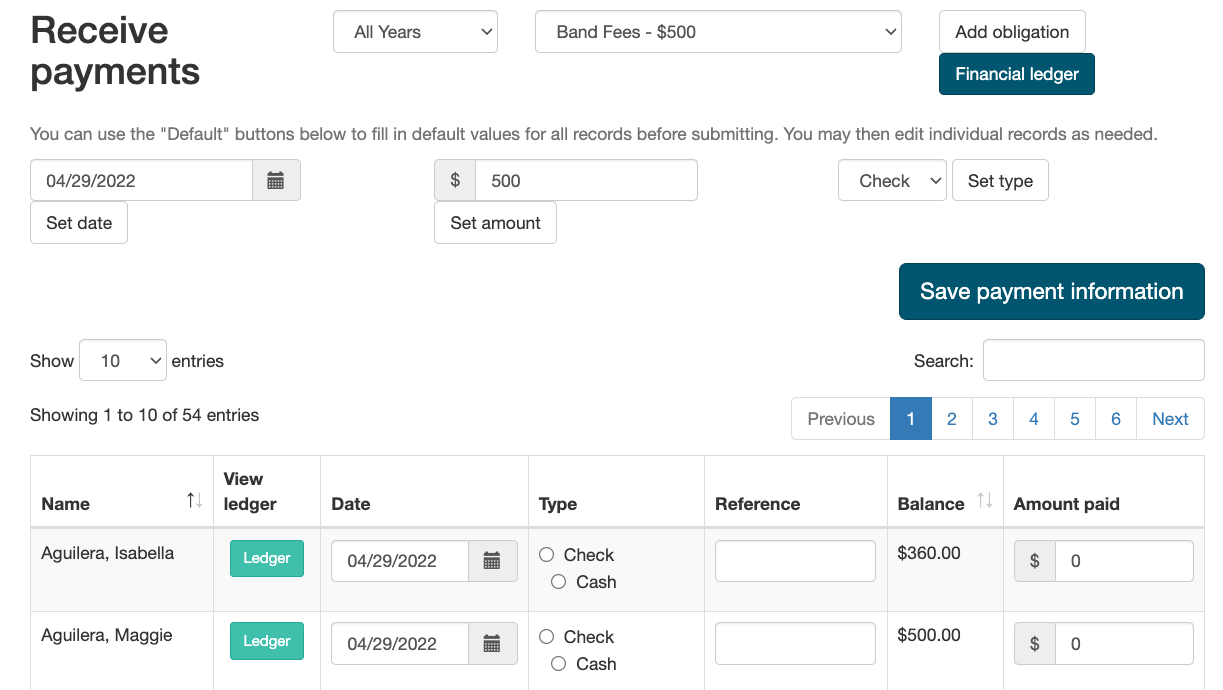Open calendar picker for default date
The width and height of the screenshot is (1223, 690).
pyautogui.click(x=276, y=181)
